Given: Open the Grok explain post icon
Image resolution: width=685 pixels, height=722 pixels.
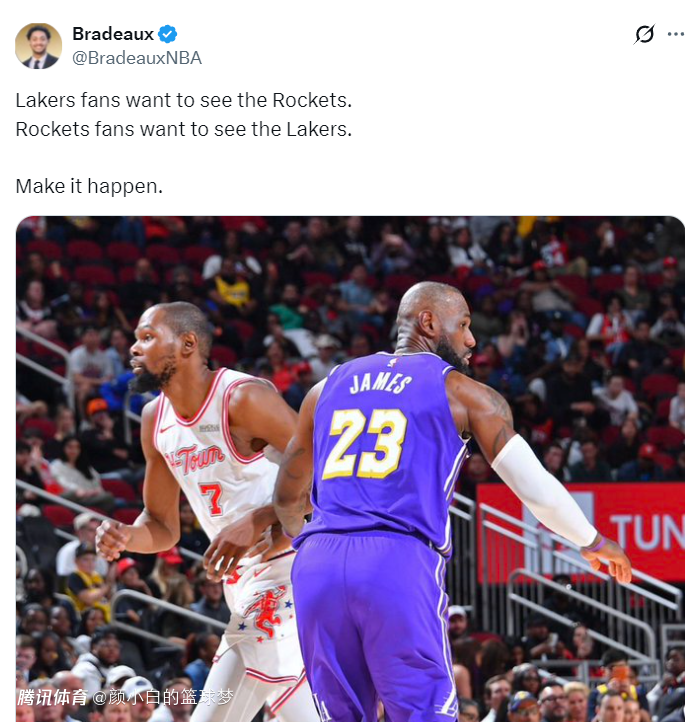Looking at the screenshot, I should click(x=644, y=34).
